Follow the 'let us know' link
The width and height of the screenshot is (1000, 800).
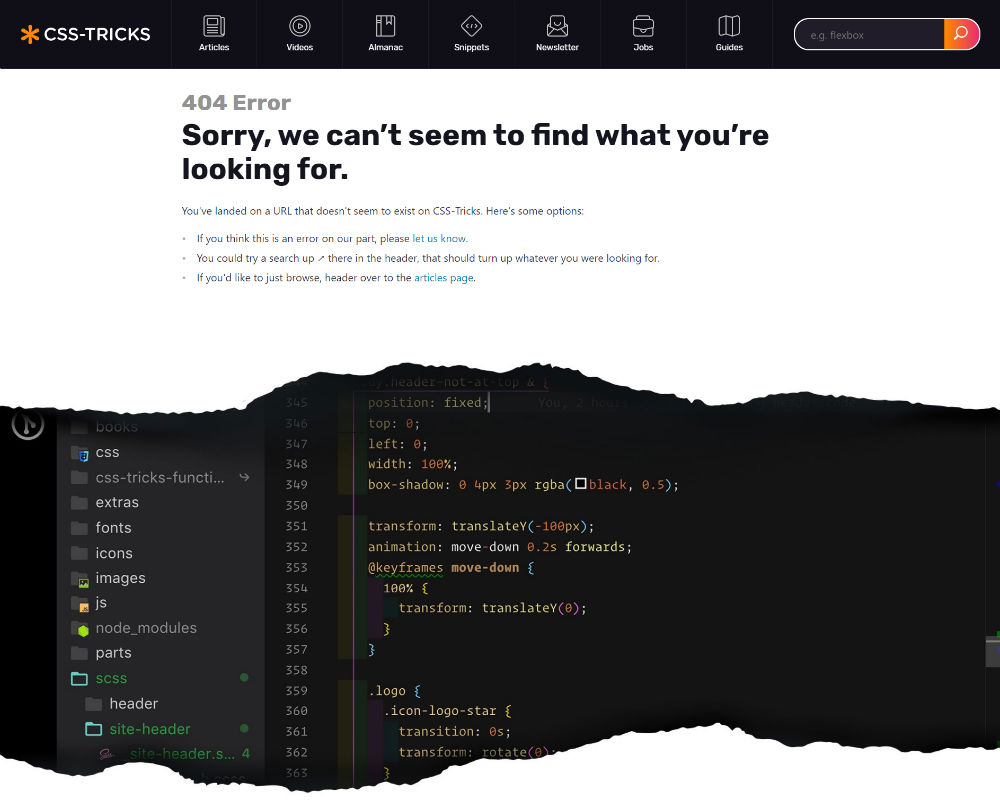[x=439, y=239]
